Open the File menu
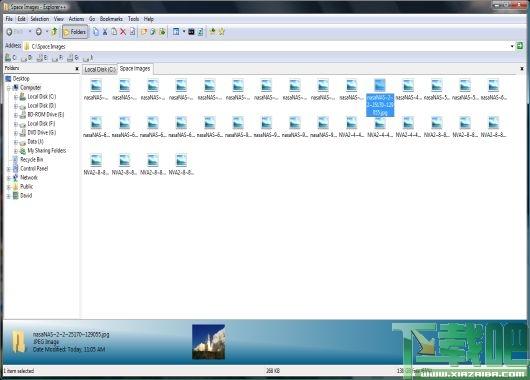 [9, 19]
